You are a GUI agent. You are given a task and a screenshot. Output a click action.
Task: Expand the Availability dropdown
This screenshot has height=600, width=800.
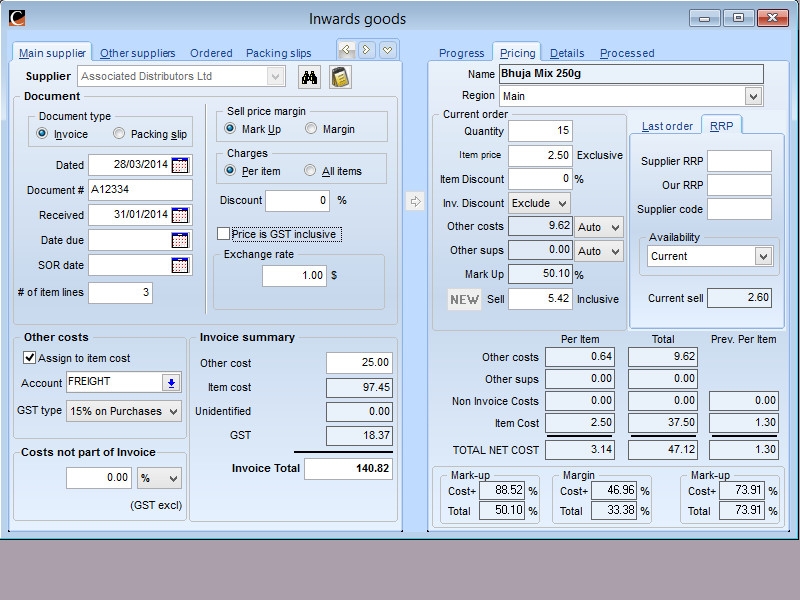[x=763, y=256]
